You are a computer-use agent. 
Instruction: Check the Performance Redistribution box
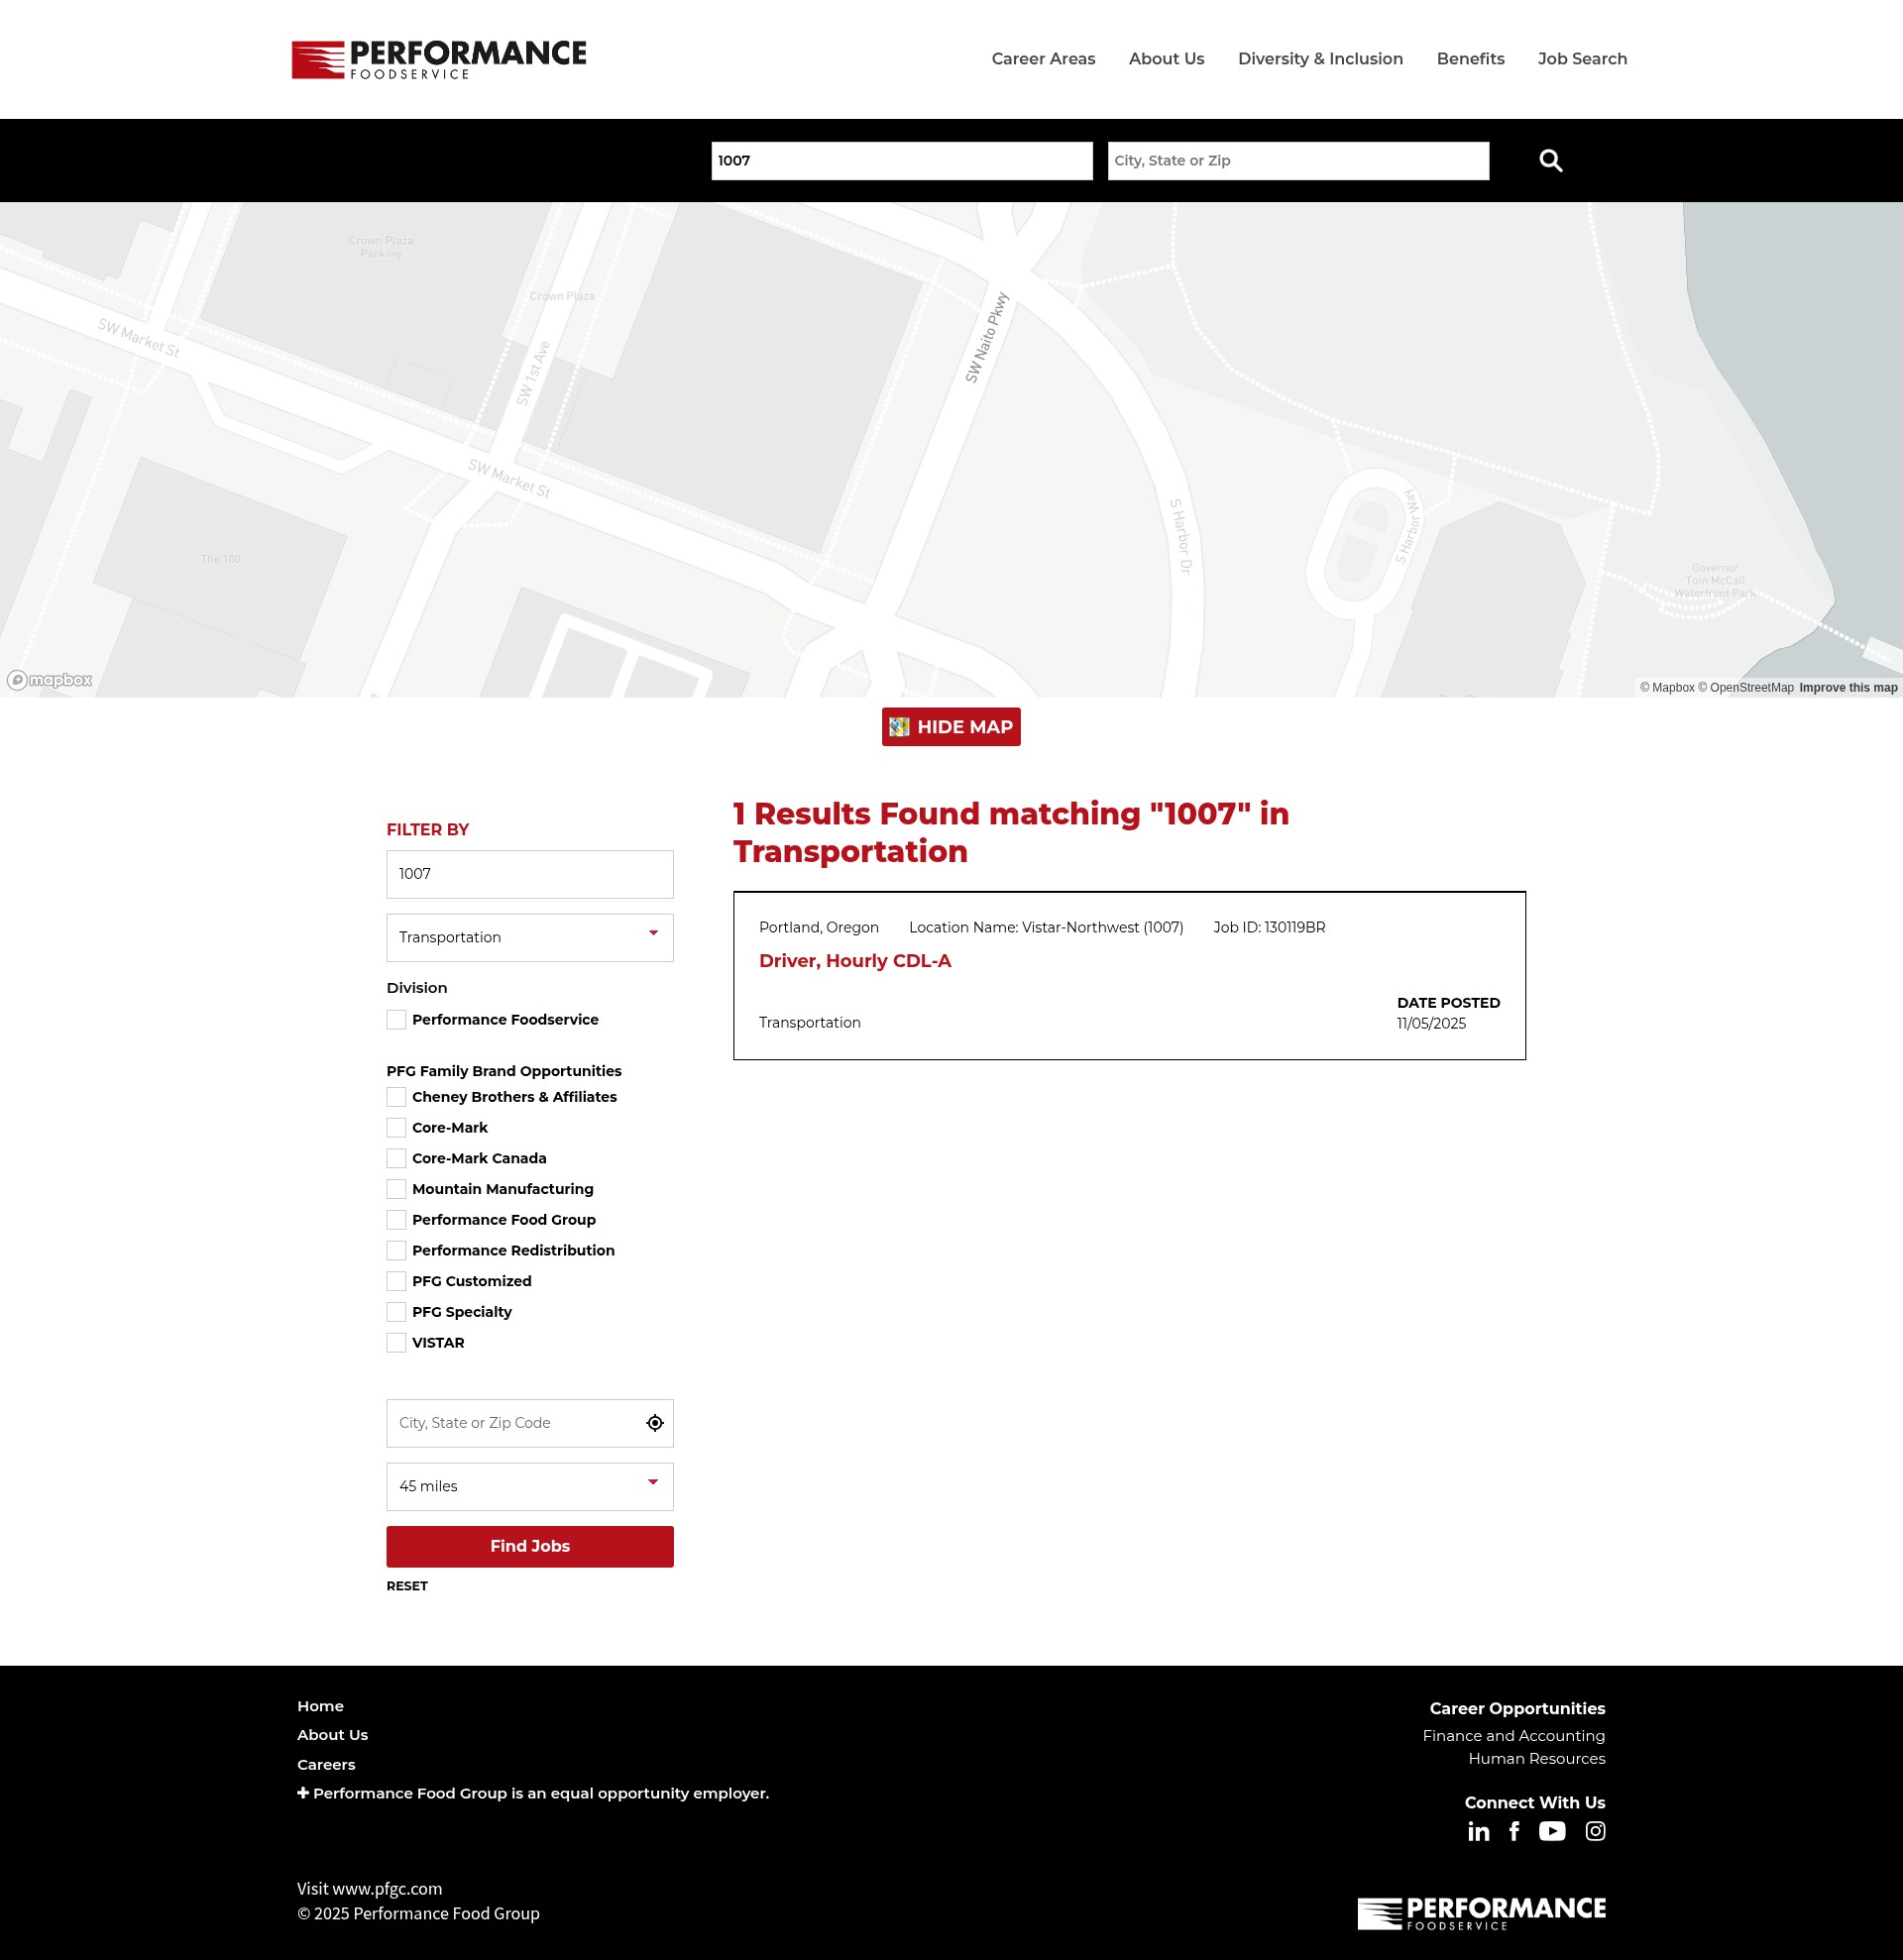396,1251
